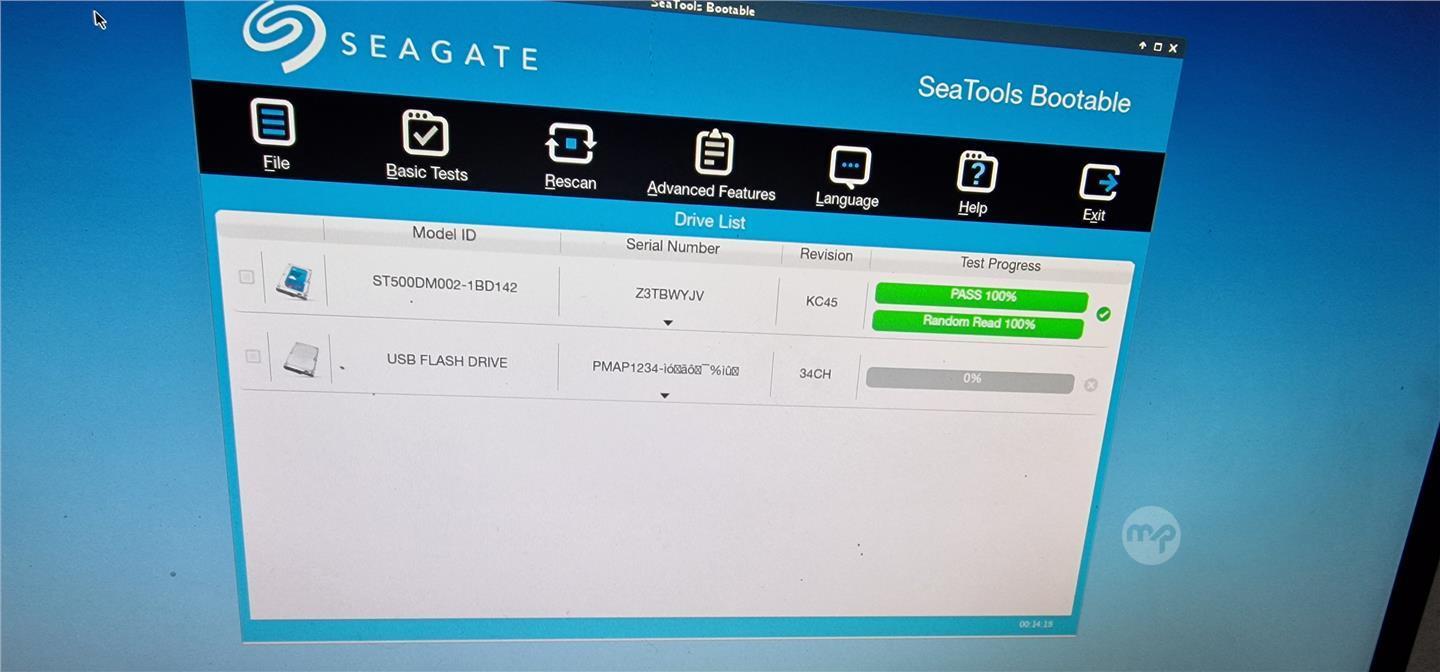Image resolution: width=1440 pixels, height=672 pixels.
Task: Open Advanced Features
Action: (x=713, y=153)
